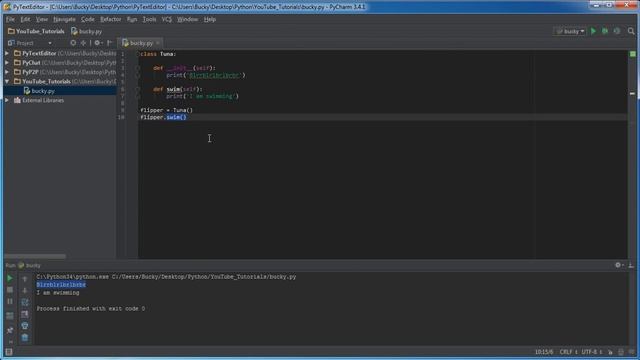The width and height of the screenshot is (640, 360).
Task: Select bucky.py in the project tree
Action: [43, 91]
